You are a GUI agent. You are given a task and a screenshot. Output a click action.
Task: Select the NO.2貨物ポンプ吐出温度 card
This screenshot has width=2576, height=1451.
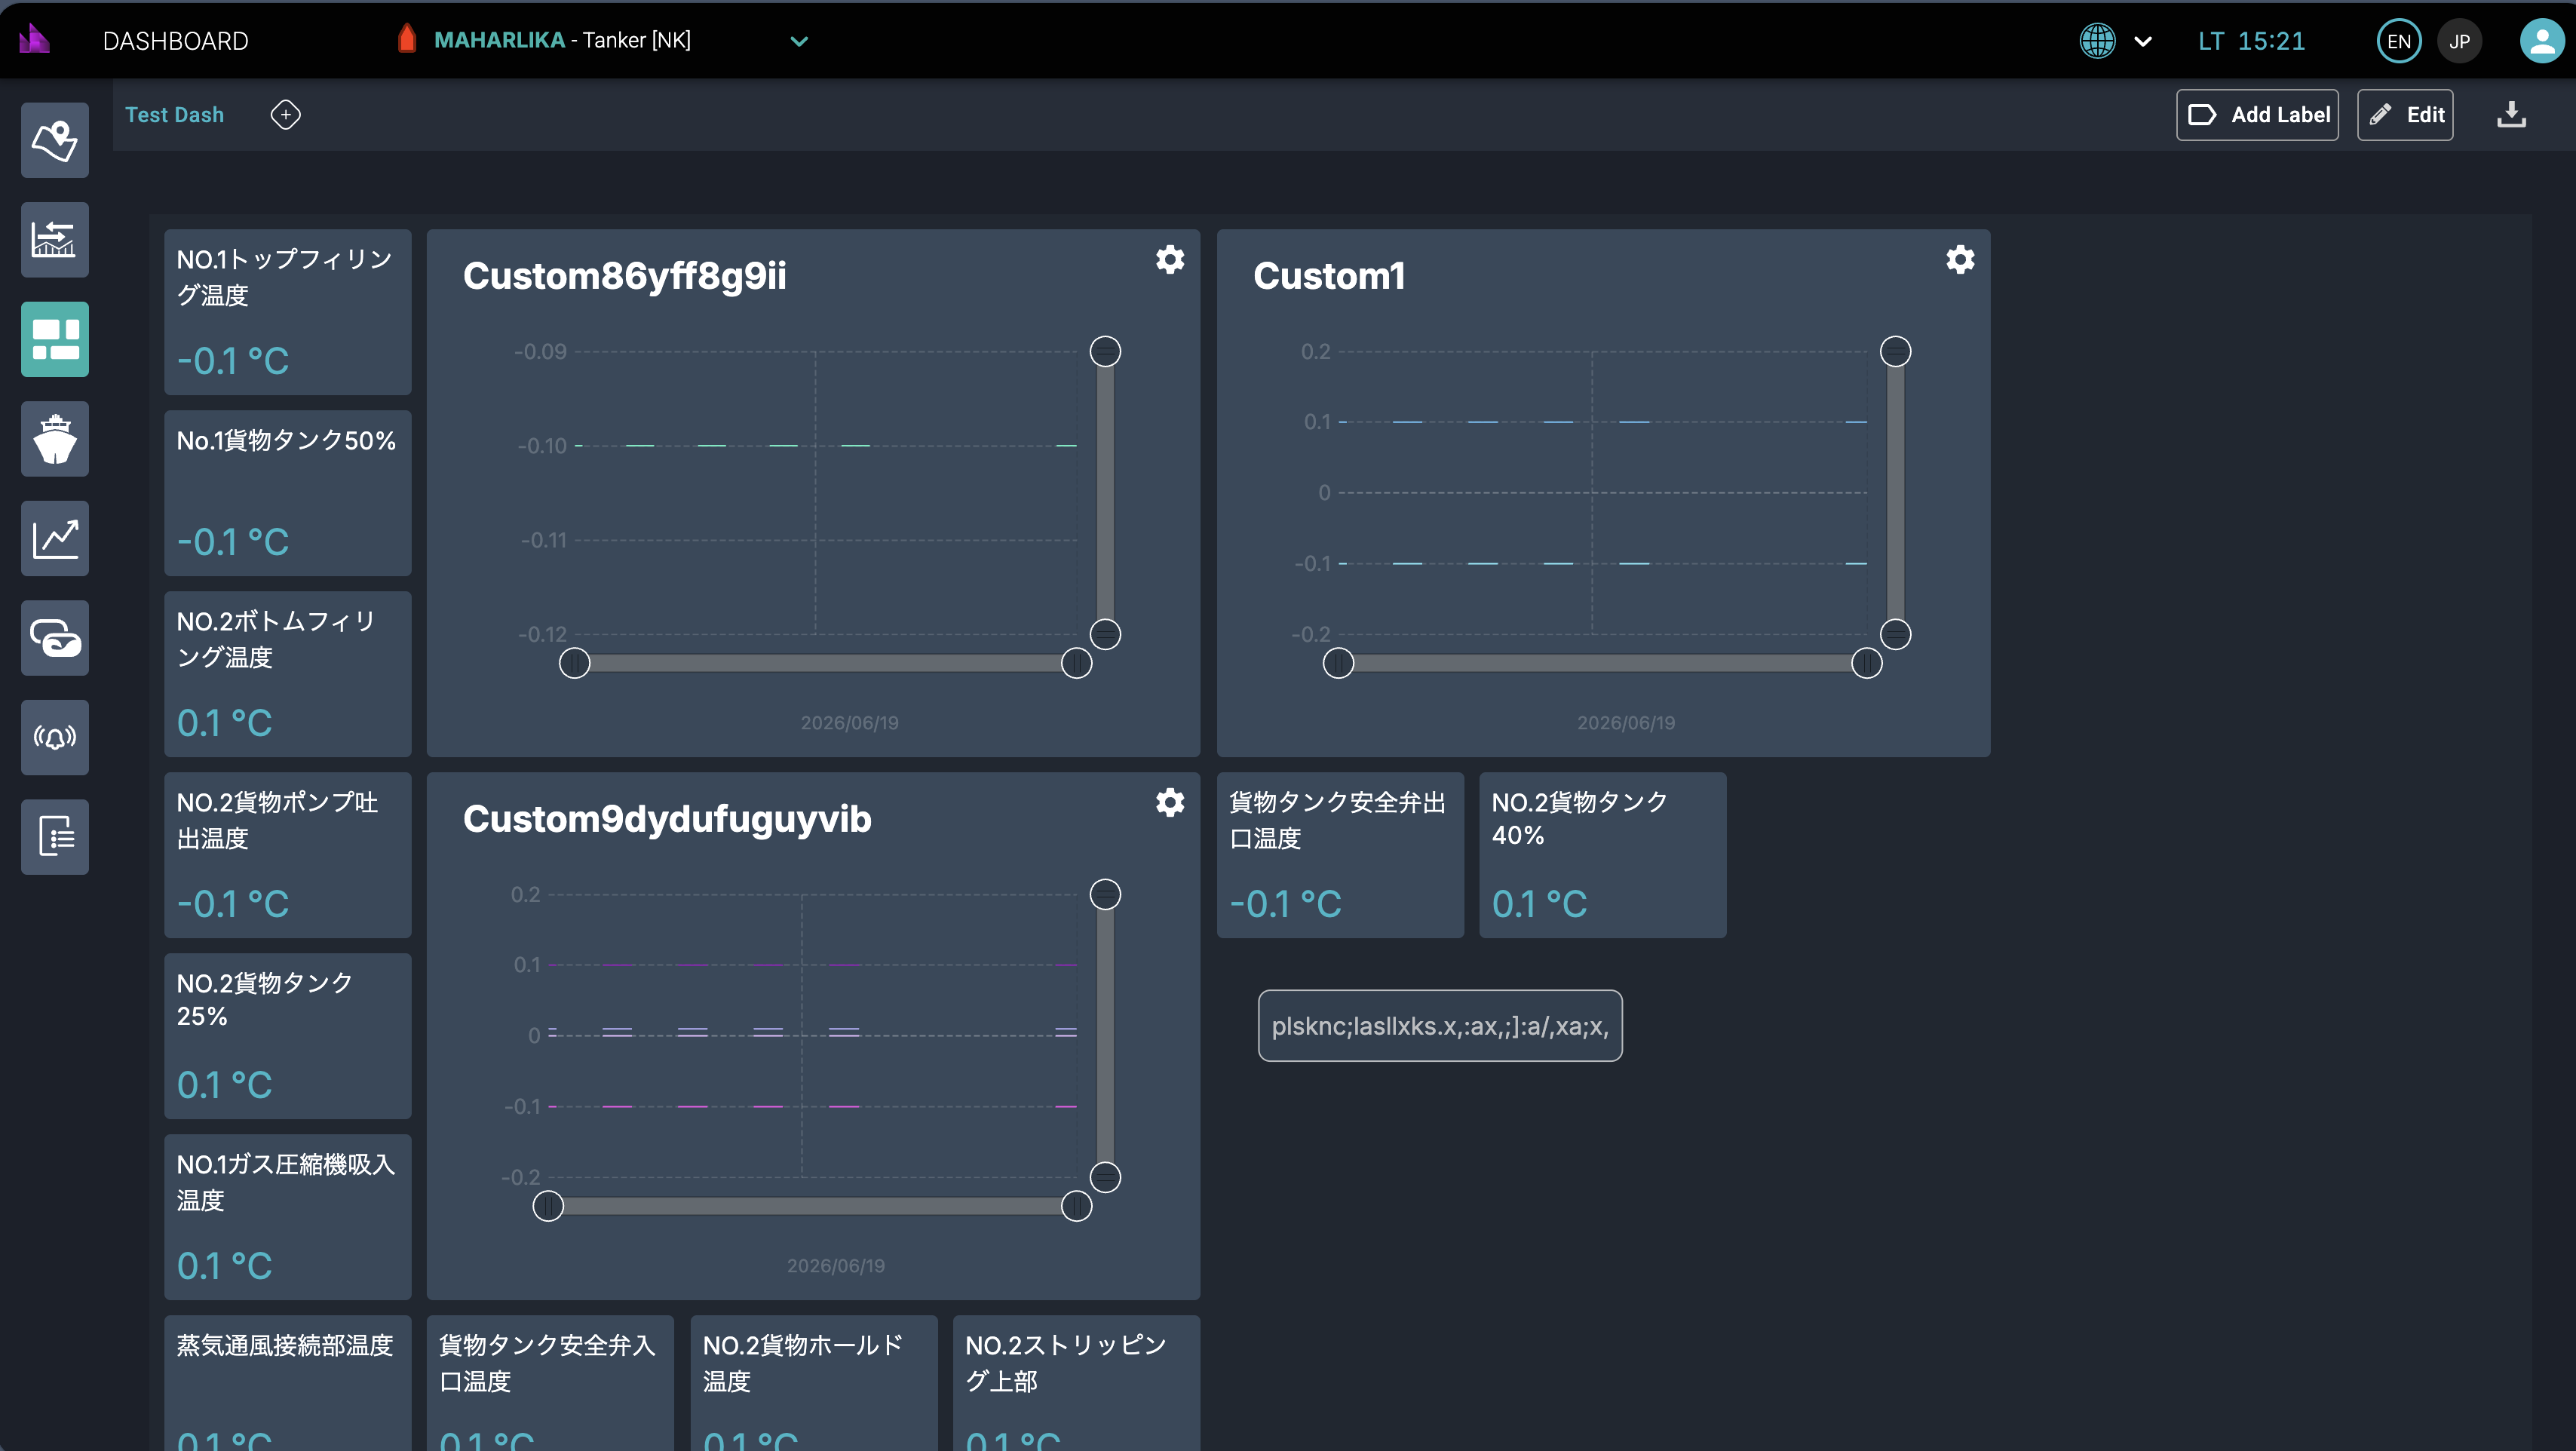pyautogui.click(x=288, y=855)
